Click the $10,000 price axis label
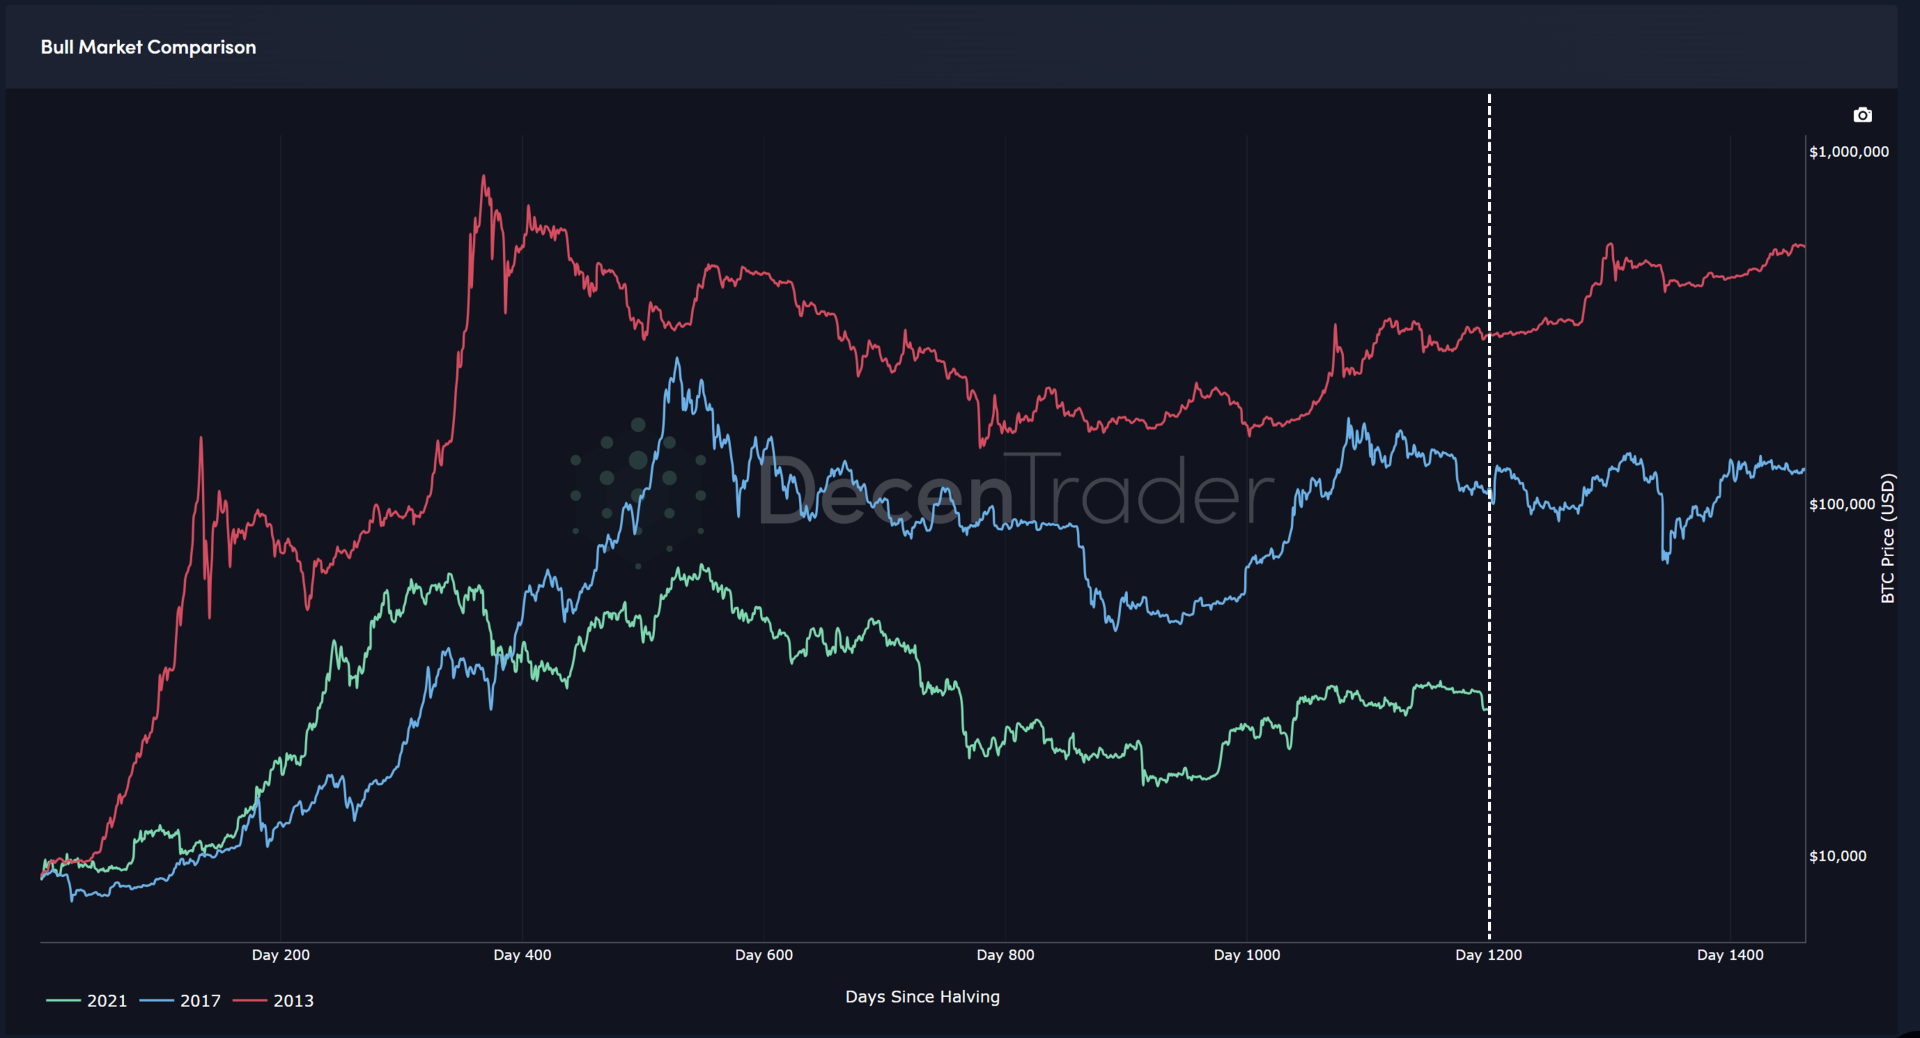The height and width of the screenshot is (1038, 1920). pos(1838,856)
